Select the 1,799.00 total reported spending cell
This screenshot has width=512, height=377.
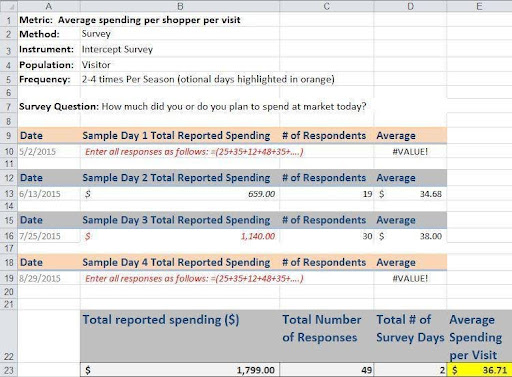(x=180, y=370)
